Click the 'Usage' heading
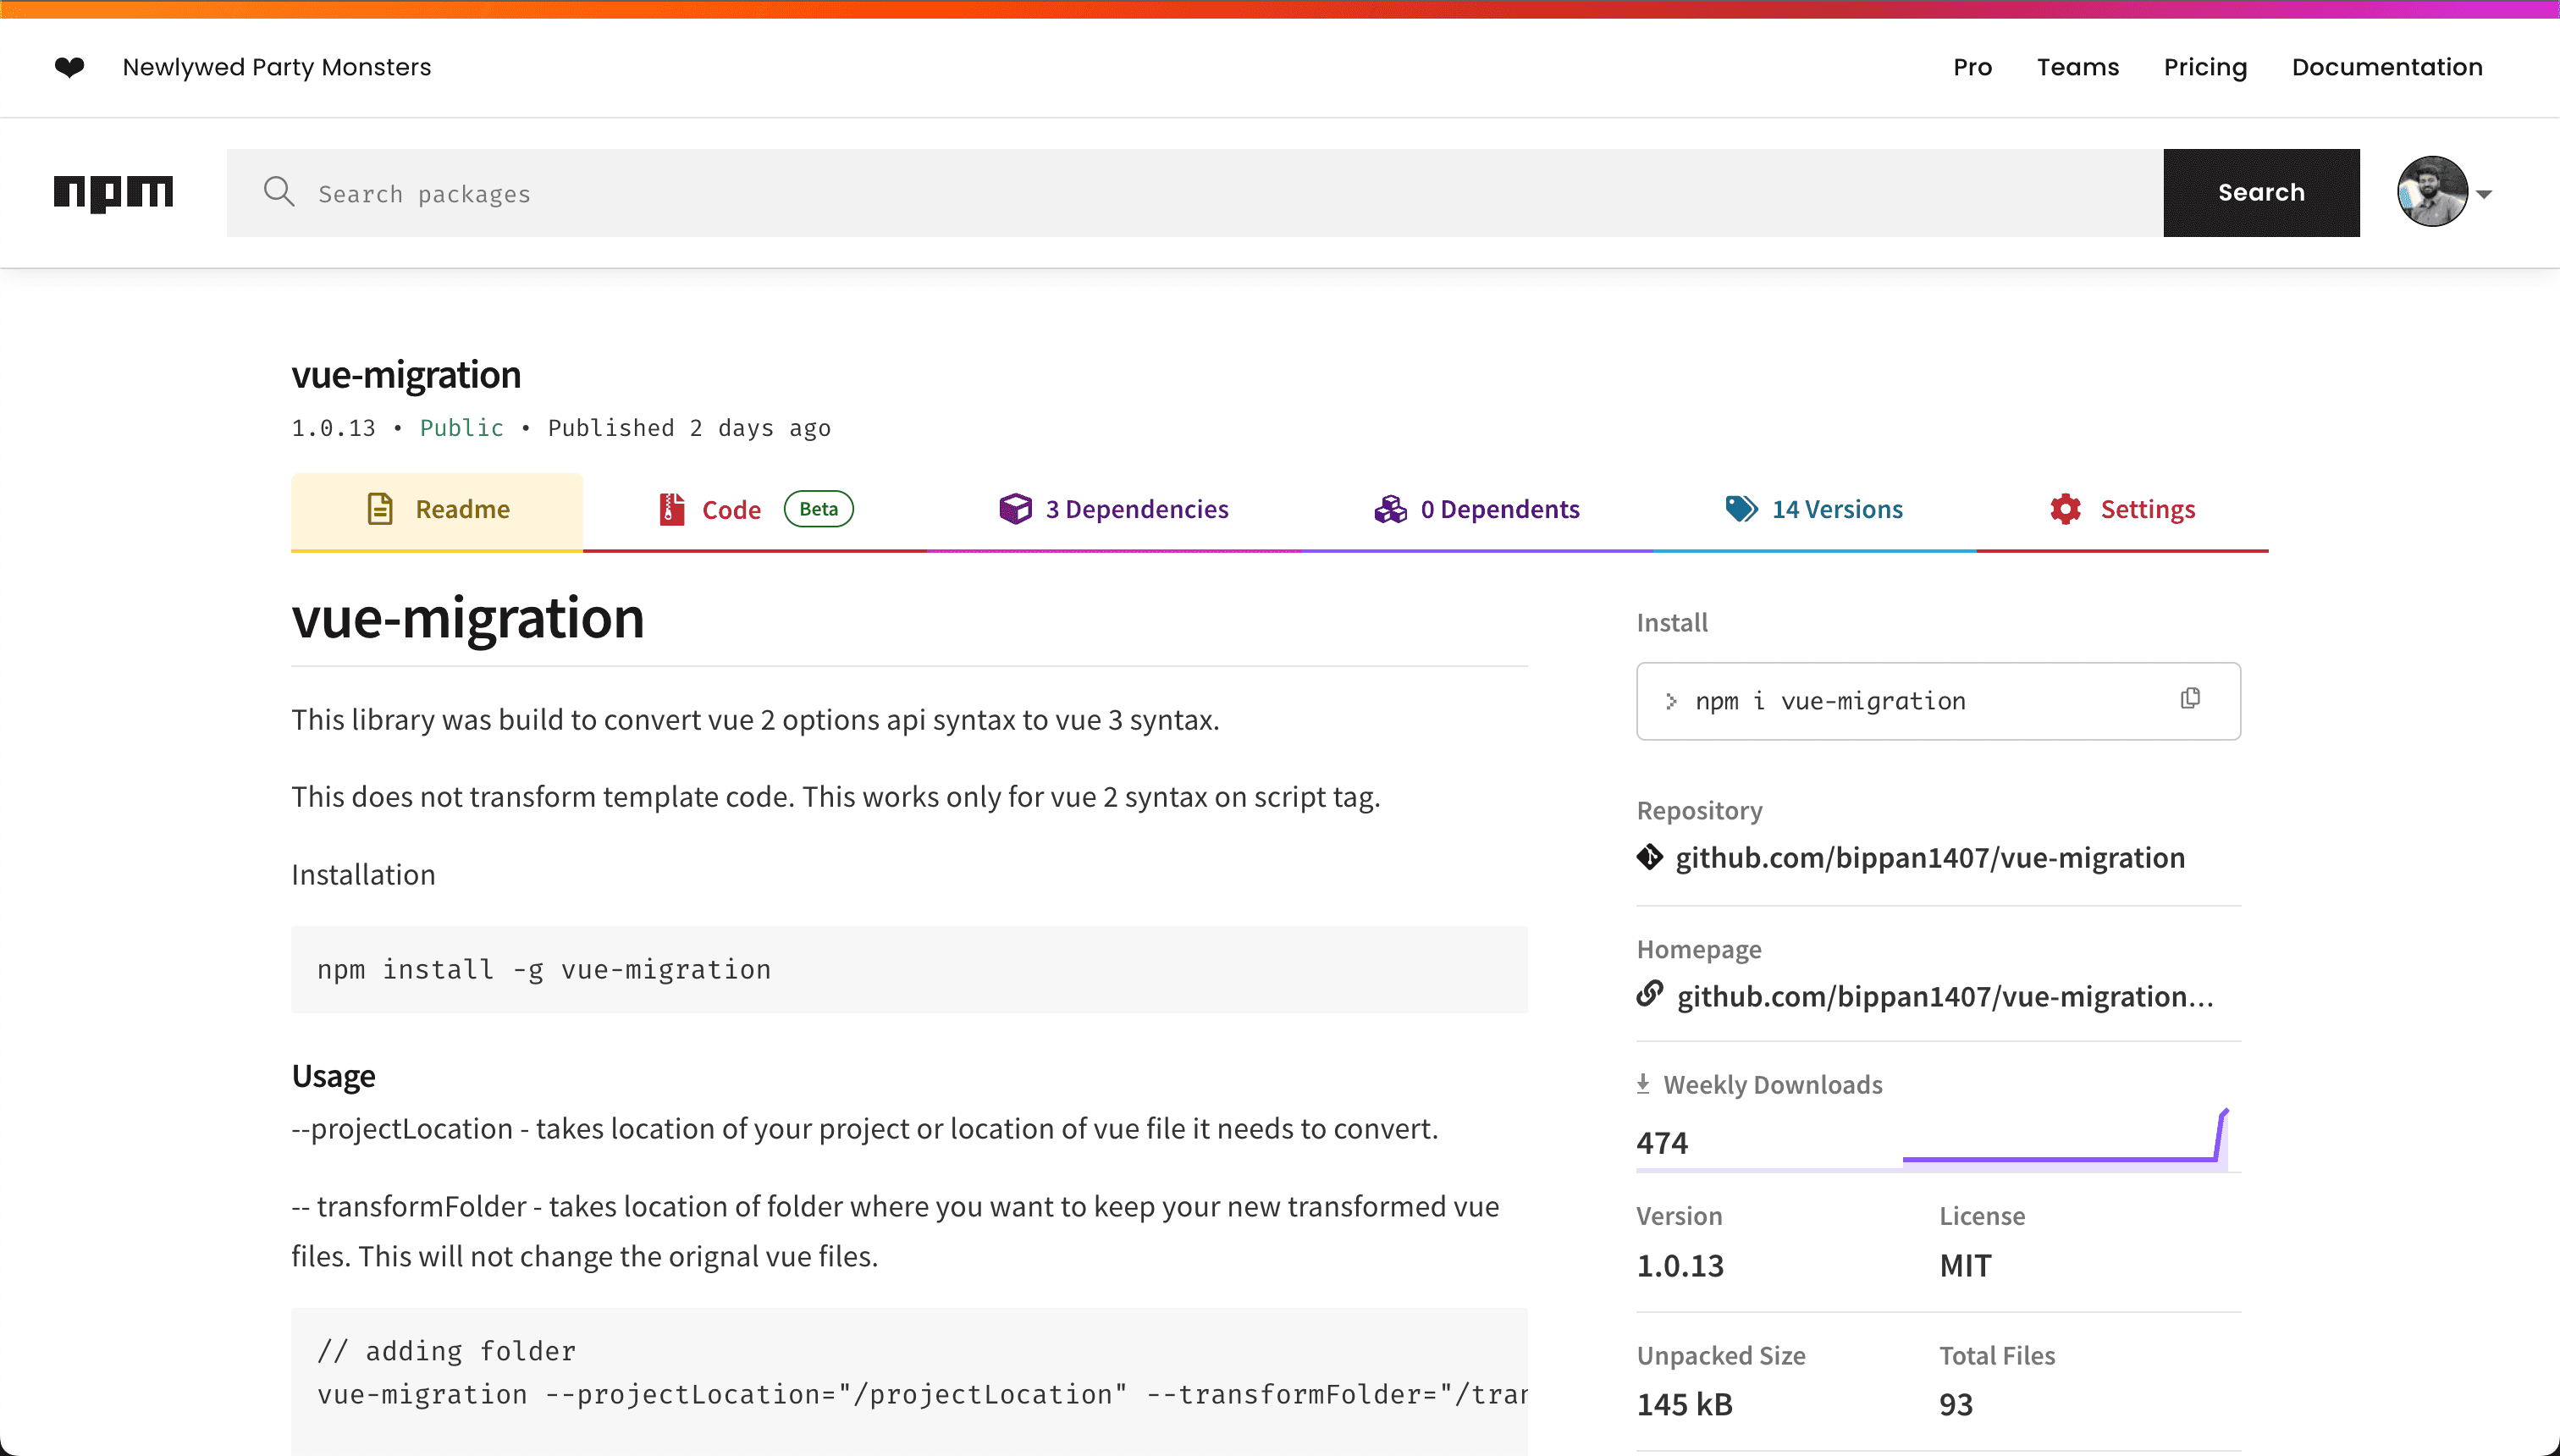2560x1456 pixels. pos(333,1076)
